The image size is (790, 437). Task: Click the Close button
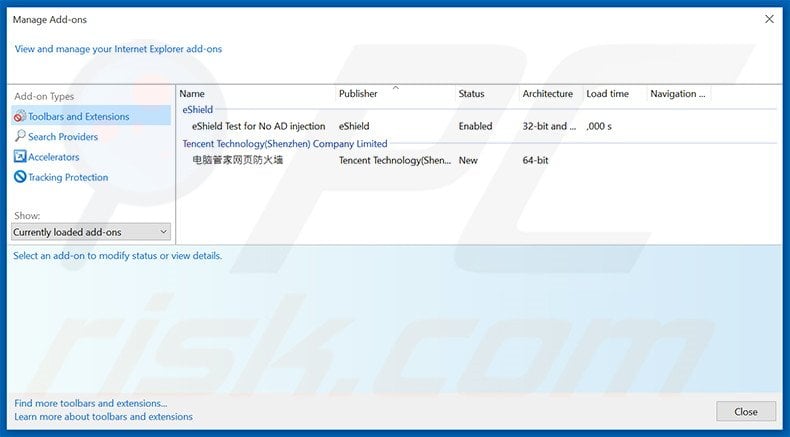coord(746,412)
